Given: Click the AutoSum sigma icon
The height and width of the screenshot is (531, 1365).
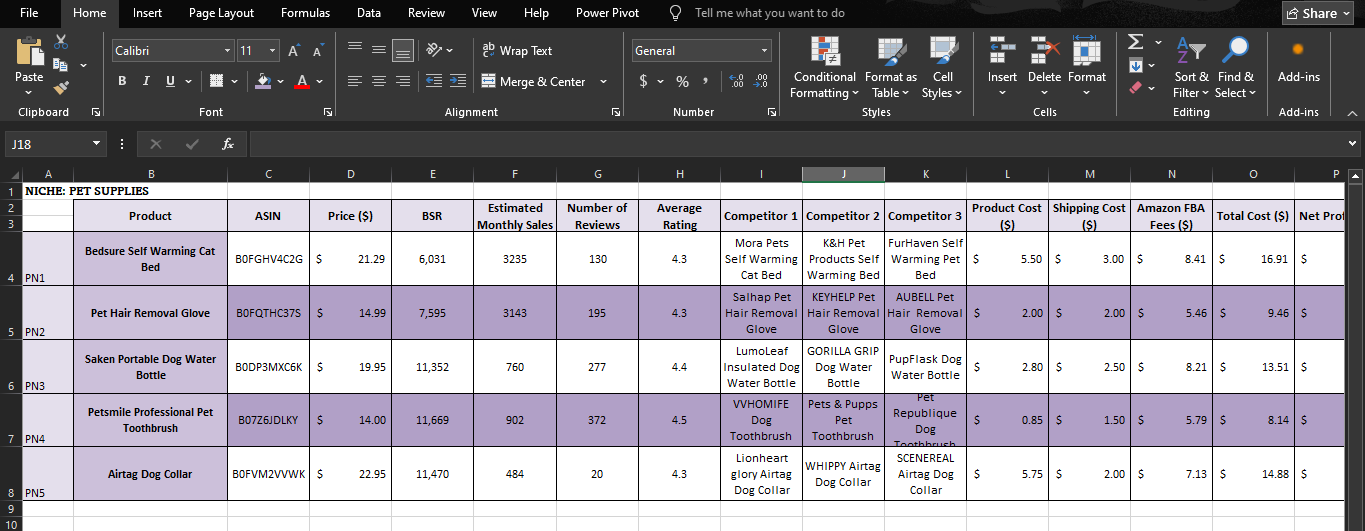Looking at the screenshot, I should point(1135,42).
